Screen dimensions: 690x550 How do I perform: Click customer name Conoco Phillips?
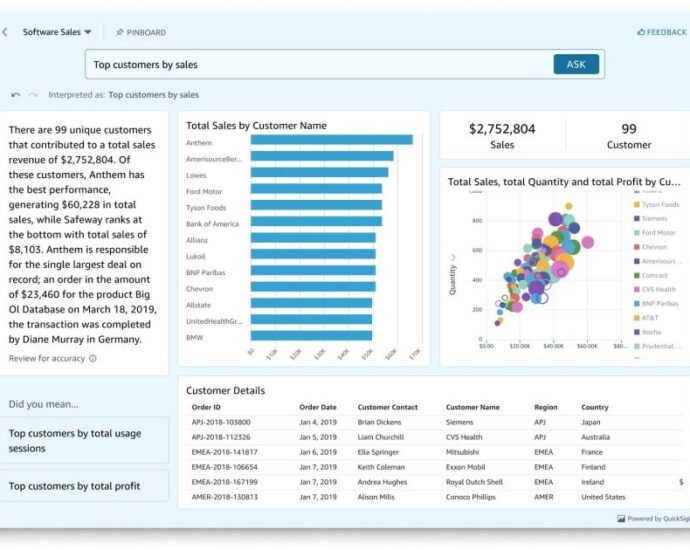[470, 497]
